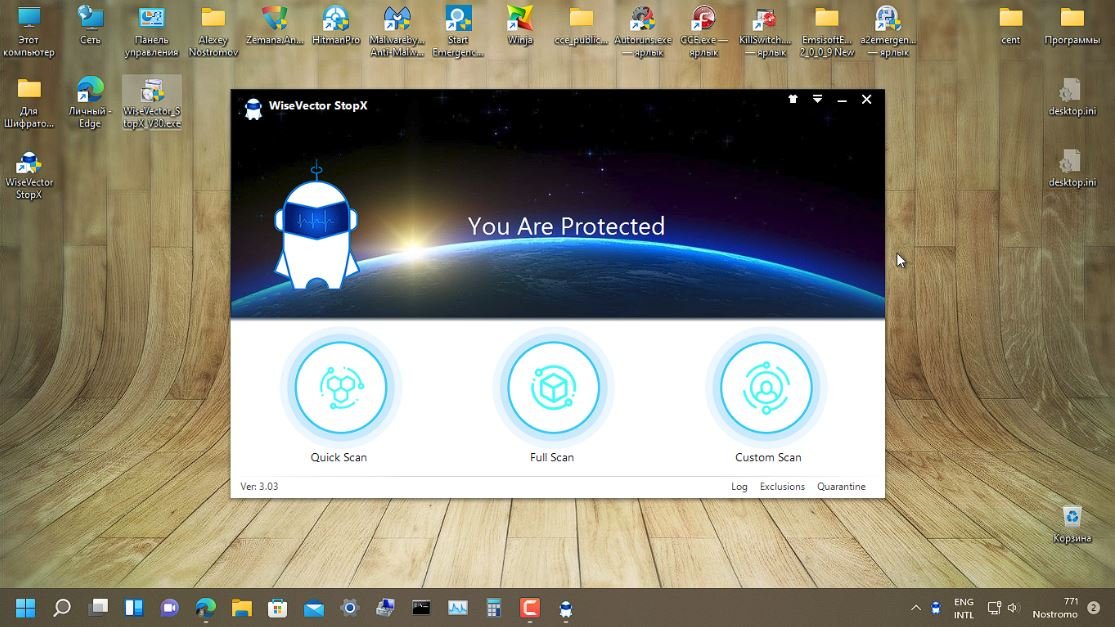Select the KillSwitch shortcut

[765, 31]
